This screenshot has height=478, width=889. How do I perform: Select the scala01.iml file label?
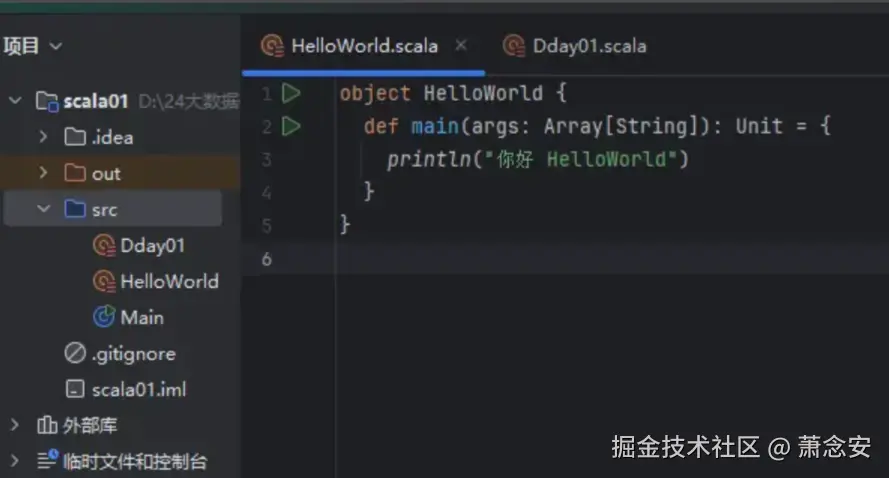139,390
